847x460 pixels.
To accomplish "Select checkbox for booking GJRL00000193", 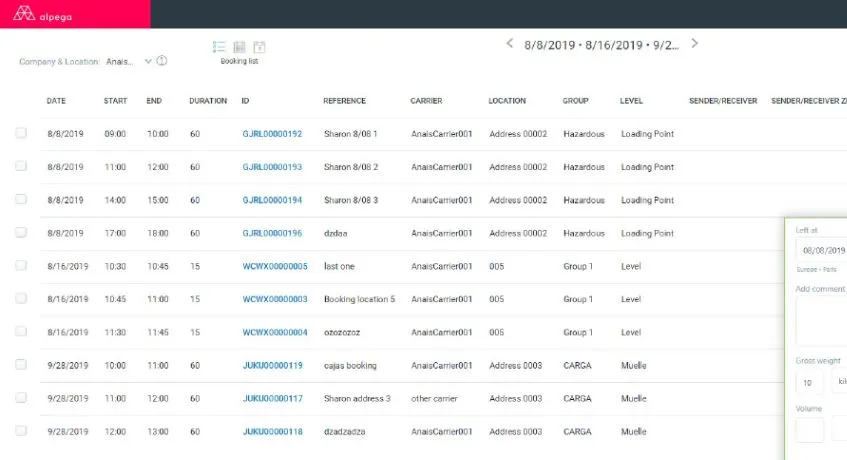I will click(x=21, y=166).
